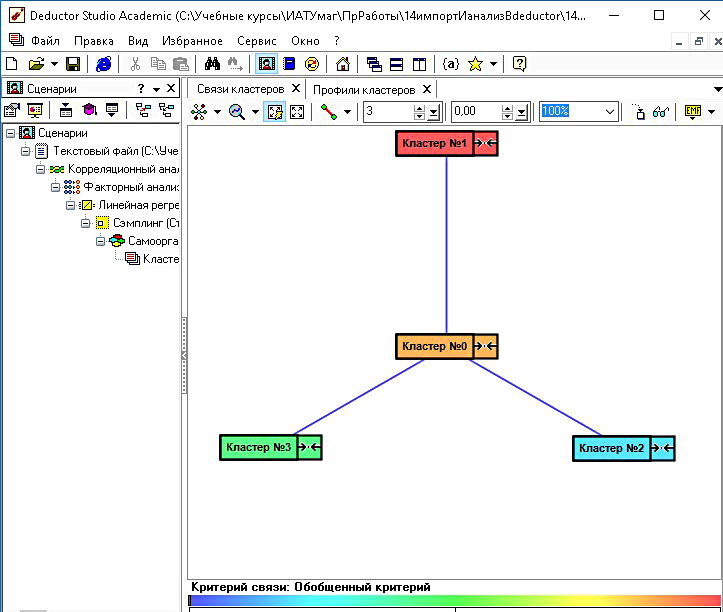Viewport: 723px width, 612px height.
Task: Save the project with floppy icon
Action: [73, 64]
